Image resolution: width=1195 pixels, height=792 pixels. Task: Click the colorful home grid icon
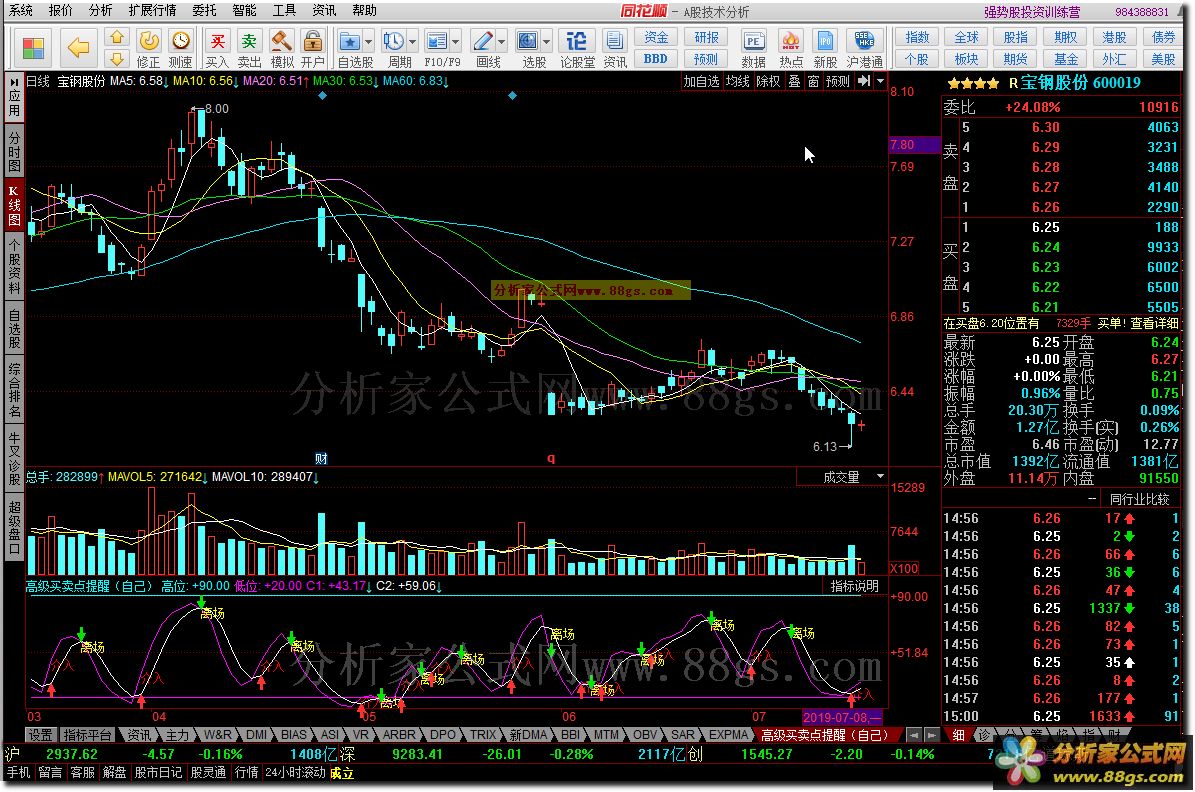[34, 48]
